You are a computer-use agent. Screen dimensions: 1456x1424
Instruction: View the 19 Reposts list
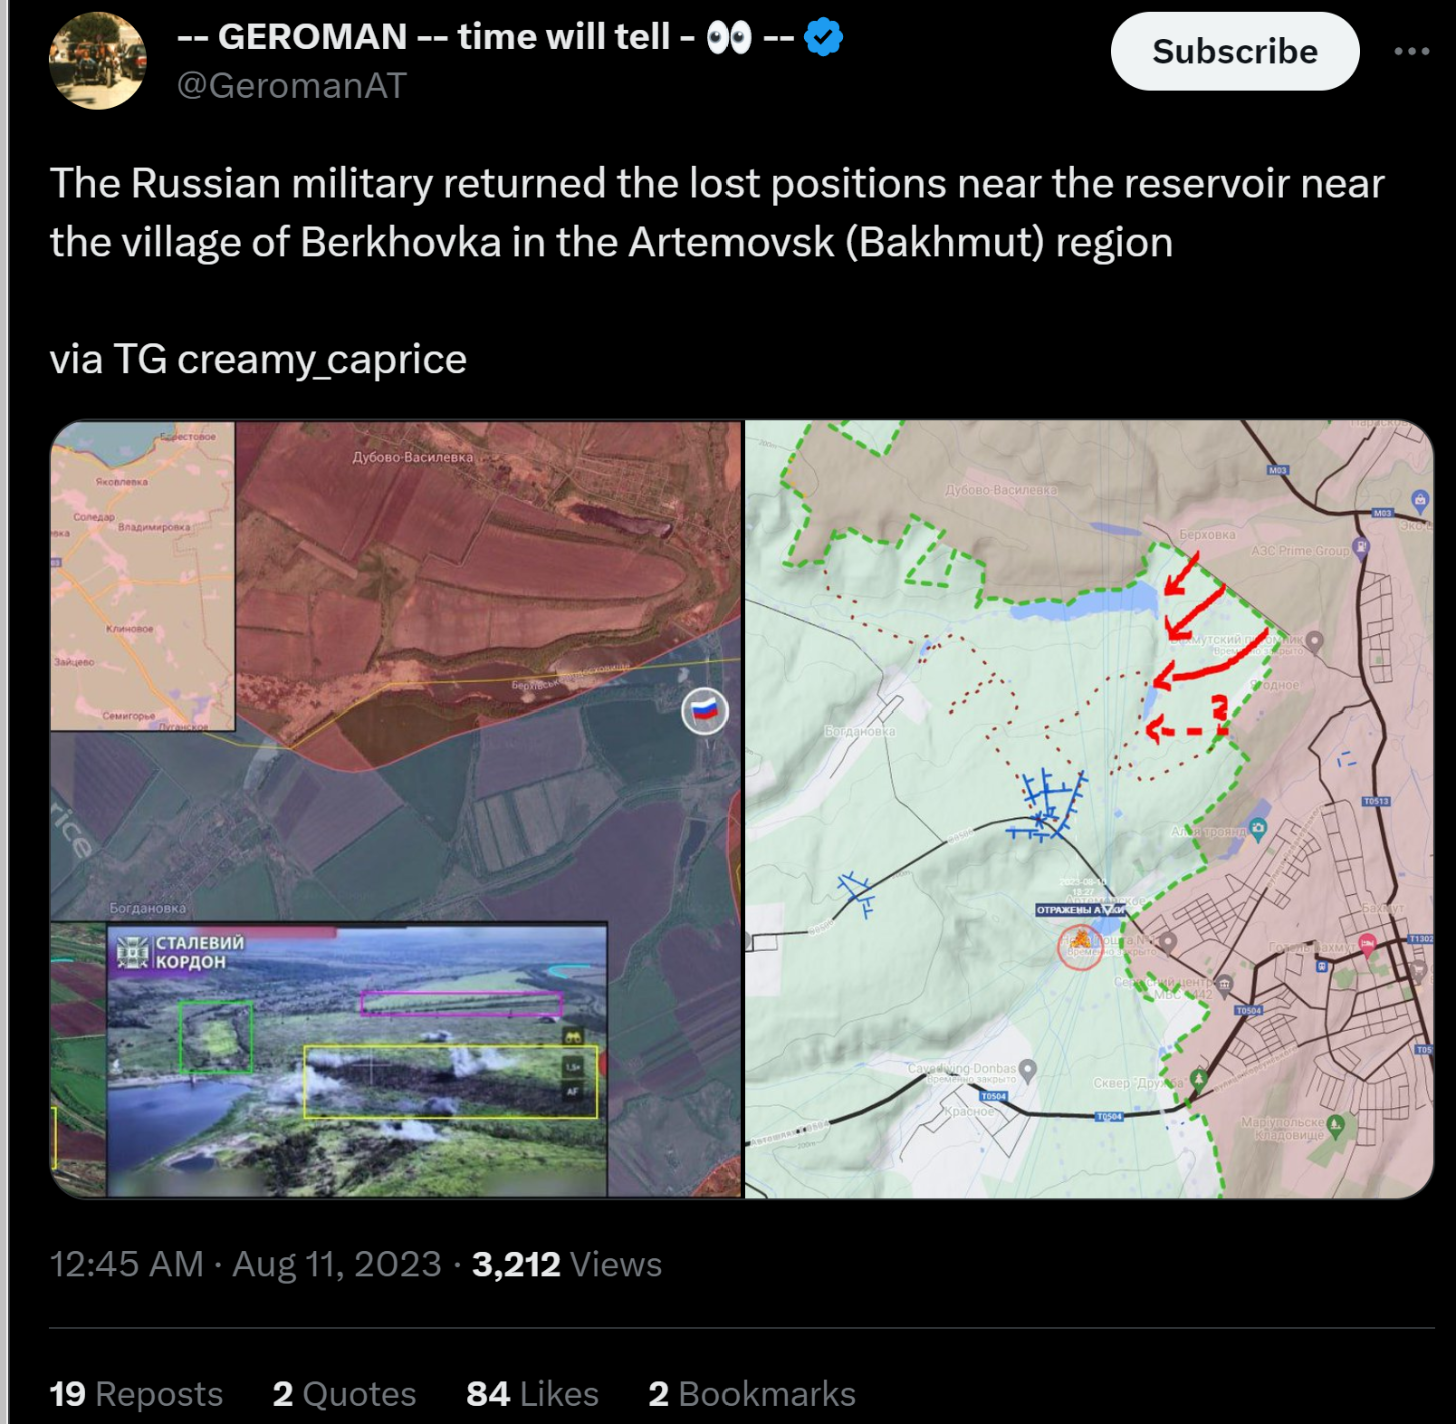pyautogui.click(x=136, y=1393)
